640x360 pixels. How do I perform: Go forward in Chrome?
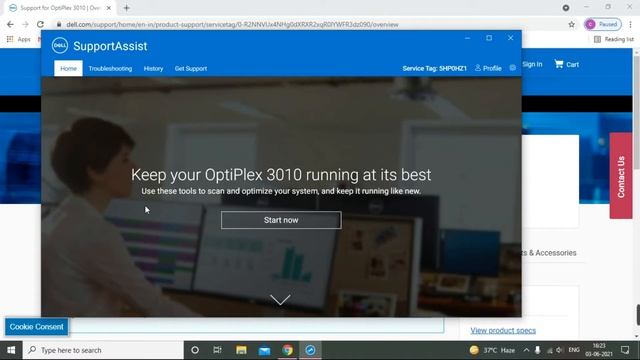pyautogui.click(x=25, y=24)
